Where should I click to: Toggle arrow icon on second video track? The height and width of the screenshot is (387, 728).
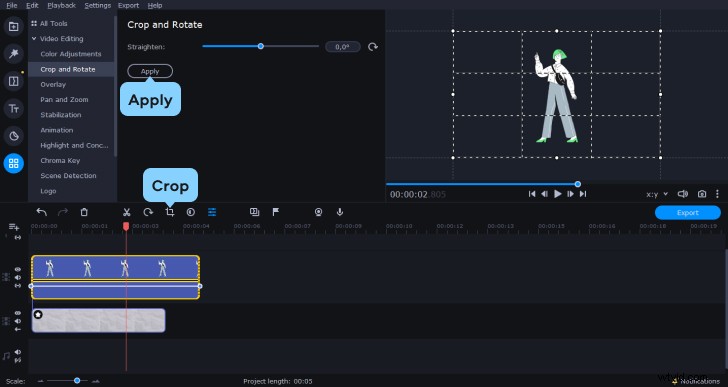click(x=18, y=329)
